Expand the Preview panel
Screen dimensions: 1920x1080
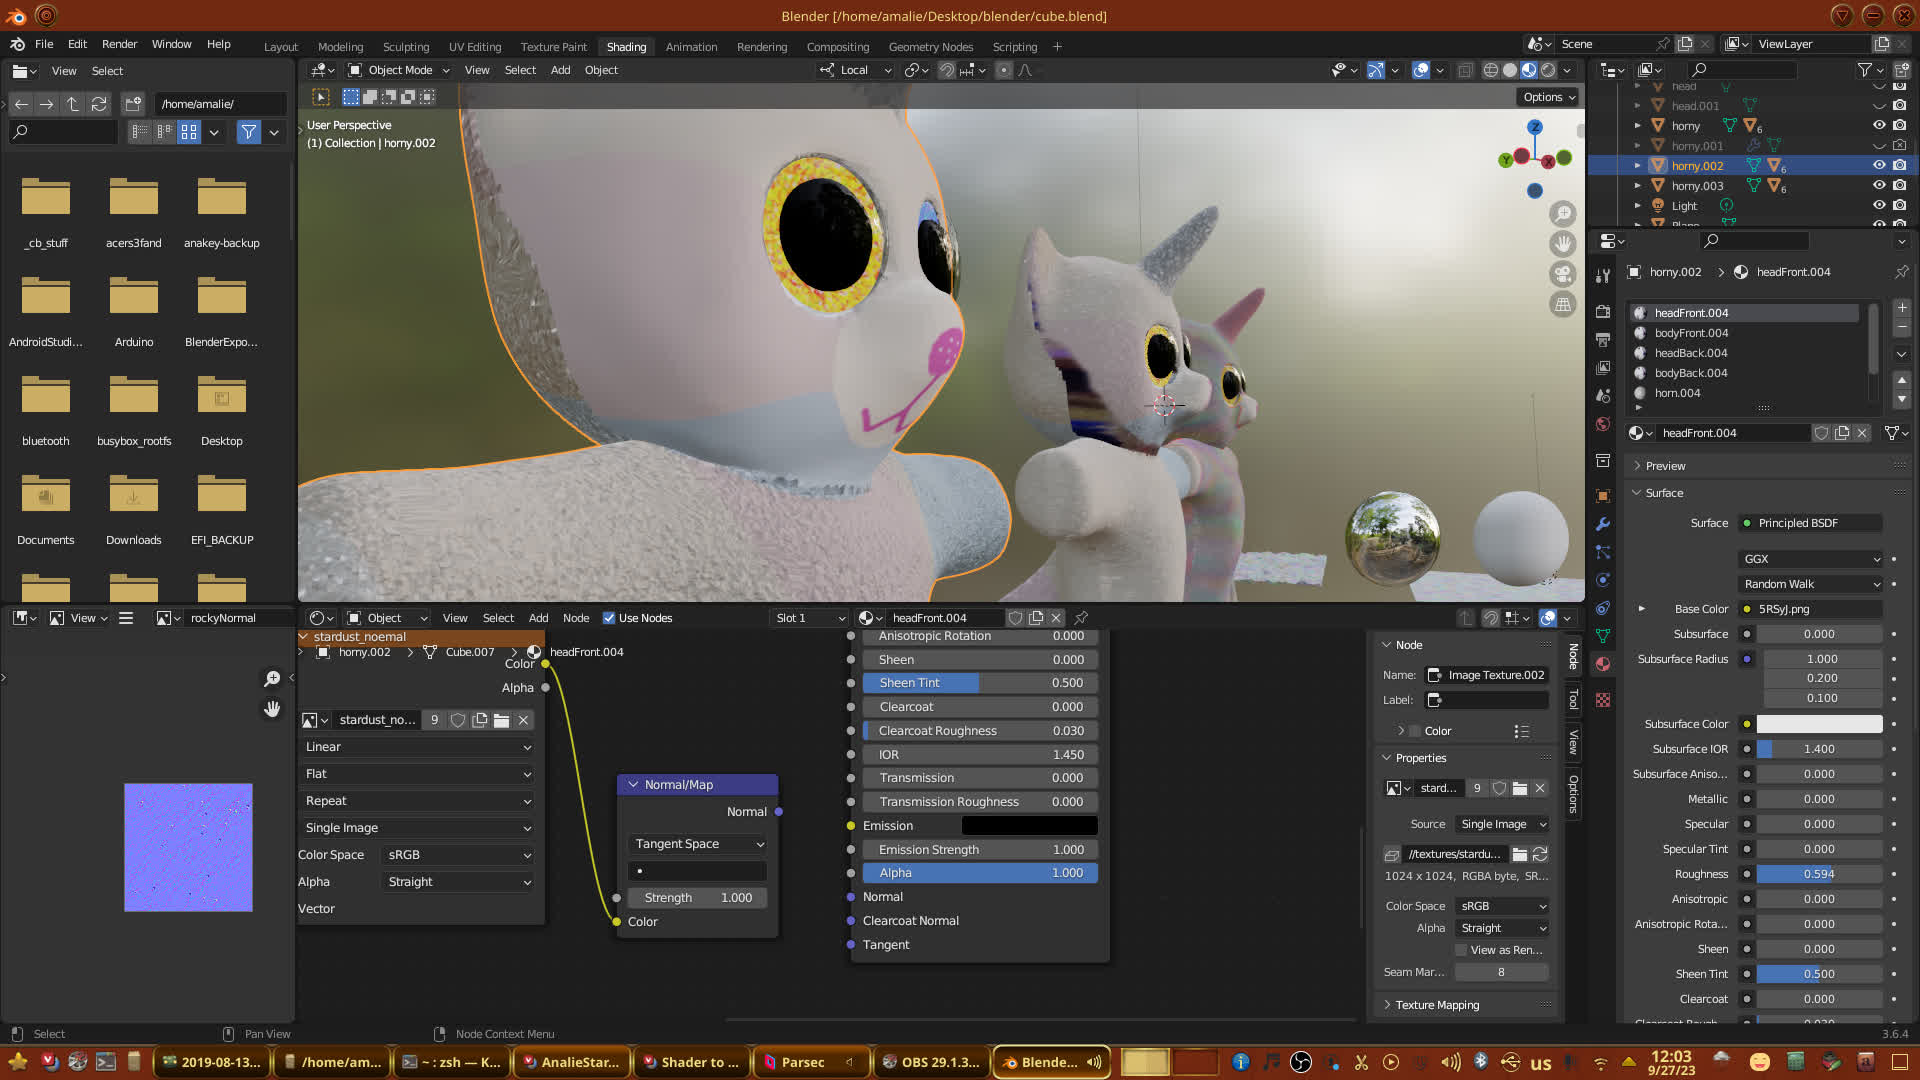pyautogui.click(x=1665, y=466)
